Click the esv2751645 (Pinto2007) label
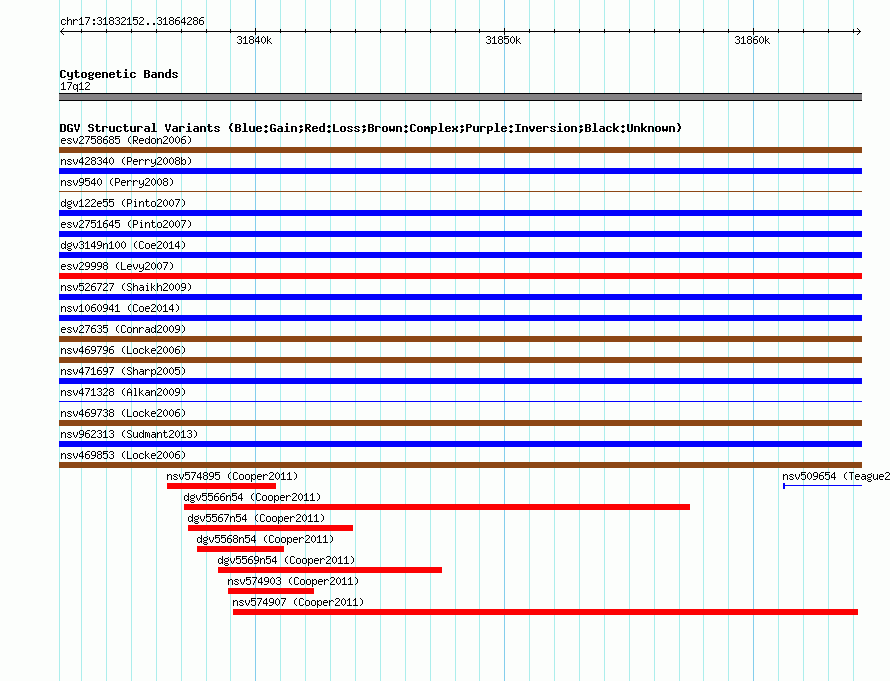 [x=126, y=224]
